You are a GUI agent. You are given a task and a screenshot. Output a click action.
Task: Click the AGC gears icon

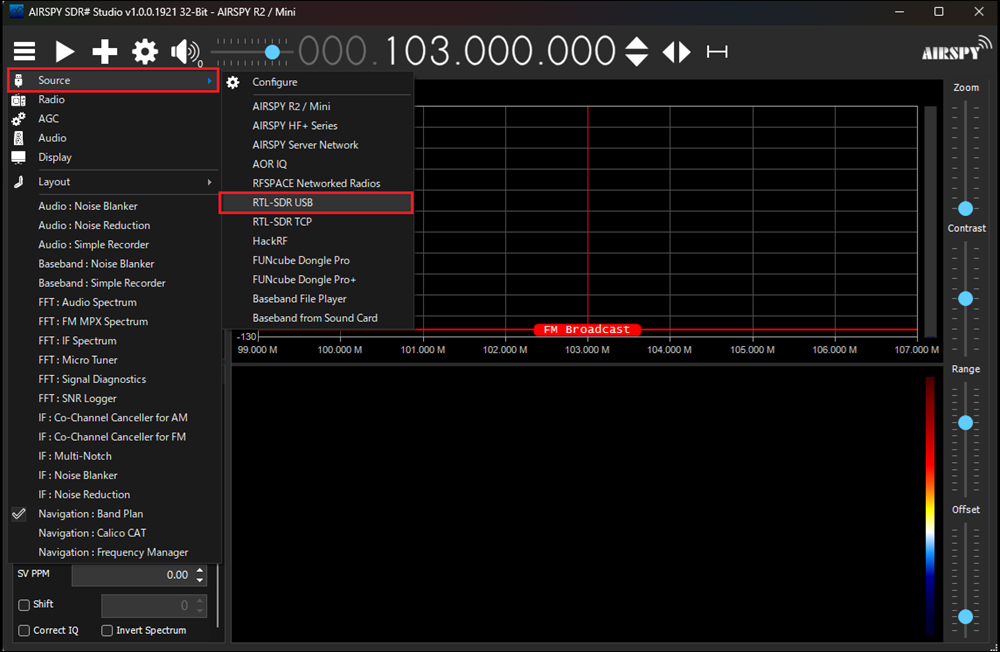pos(18,119)
